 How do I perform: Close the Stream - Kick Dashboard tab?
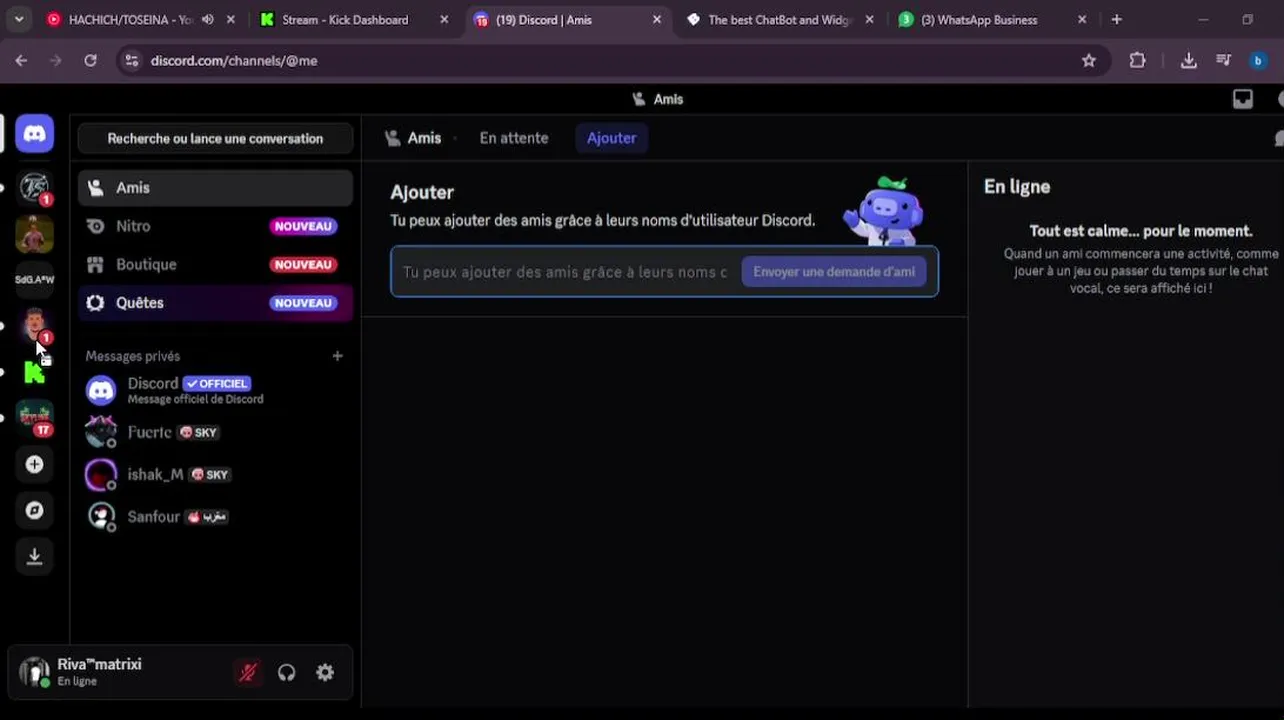444,20
